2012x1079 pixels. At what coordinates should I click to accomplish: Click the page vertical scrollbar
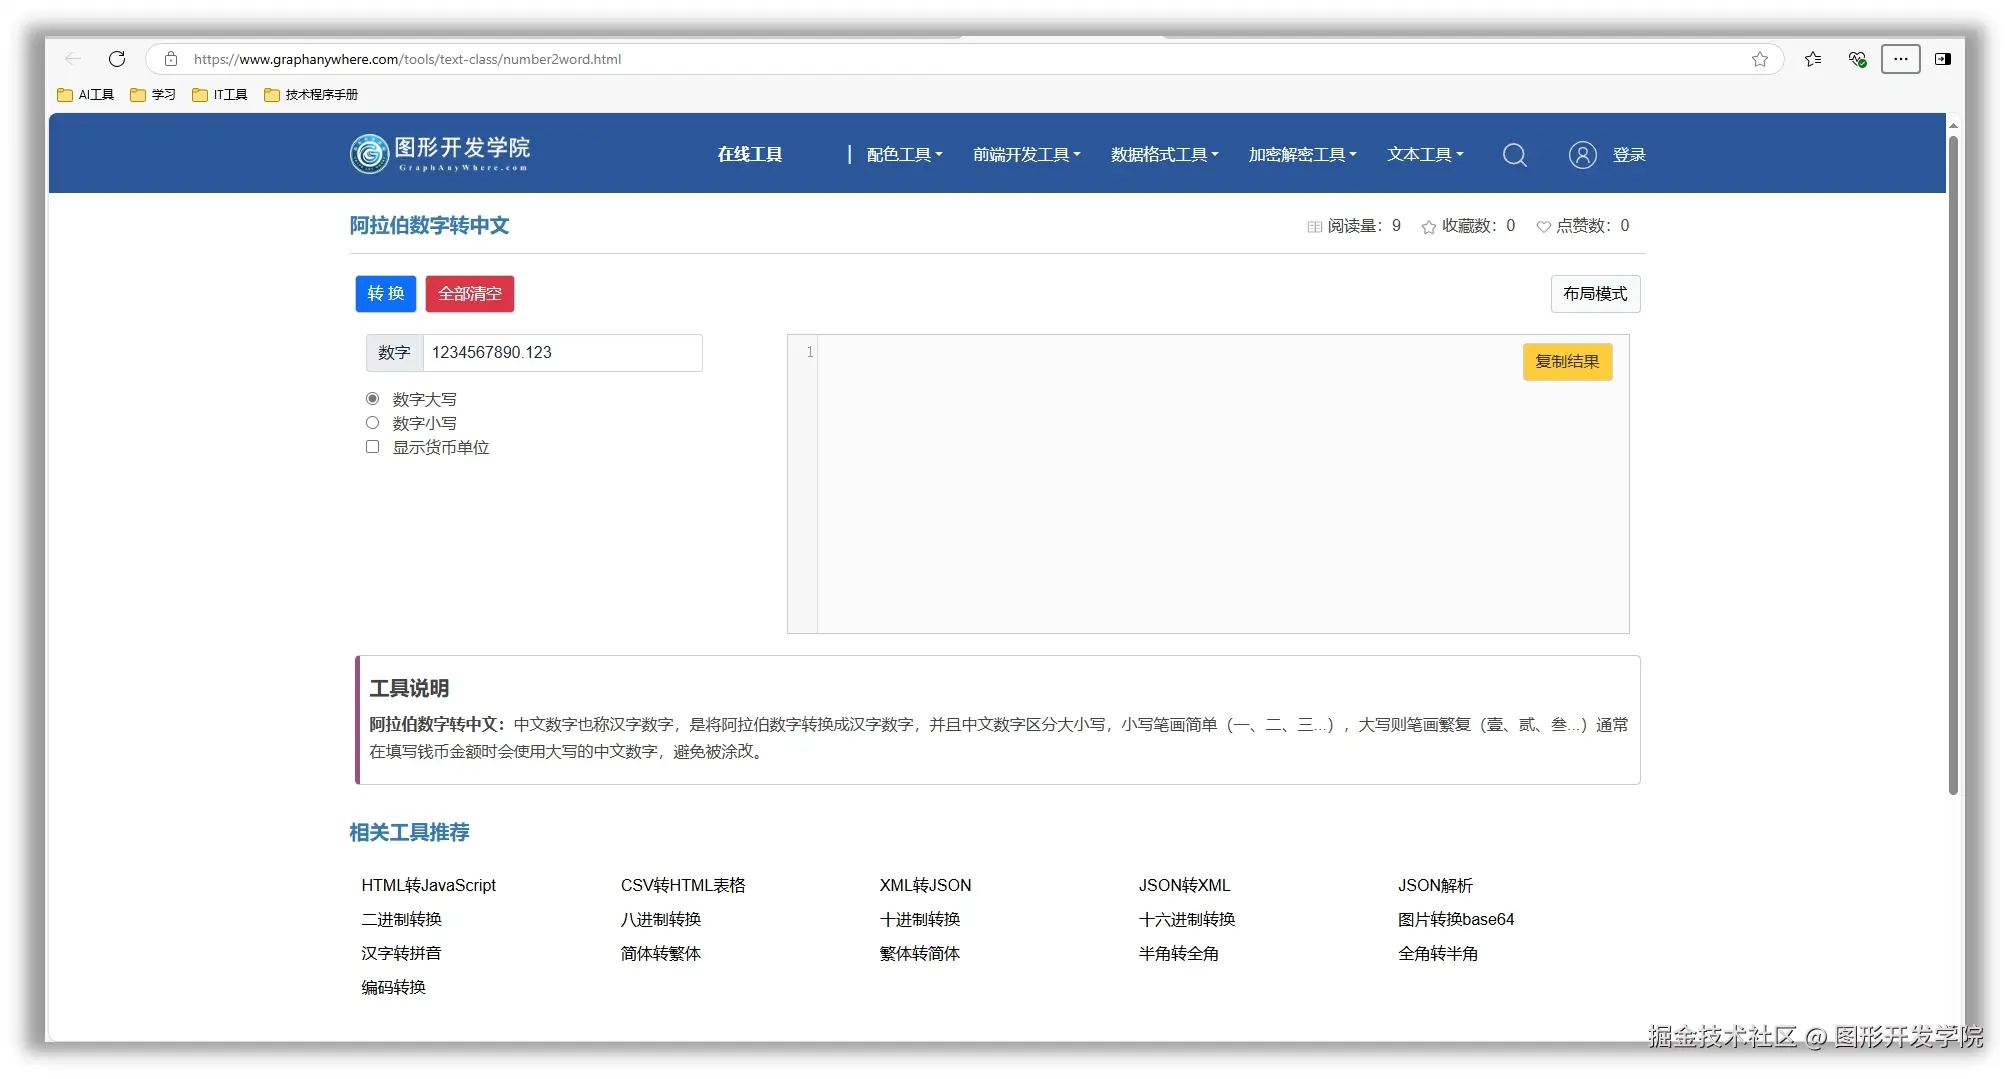pyautogui.click(x=1953, y=465)
